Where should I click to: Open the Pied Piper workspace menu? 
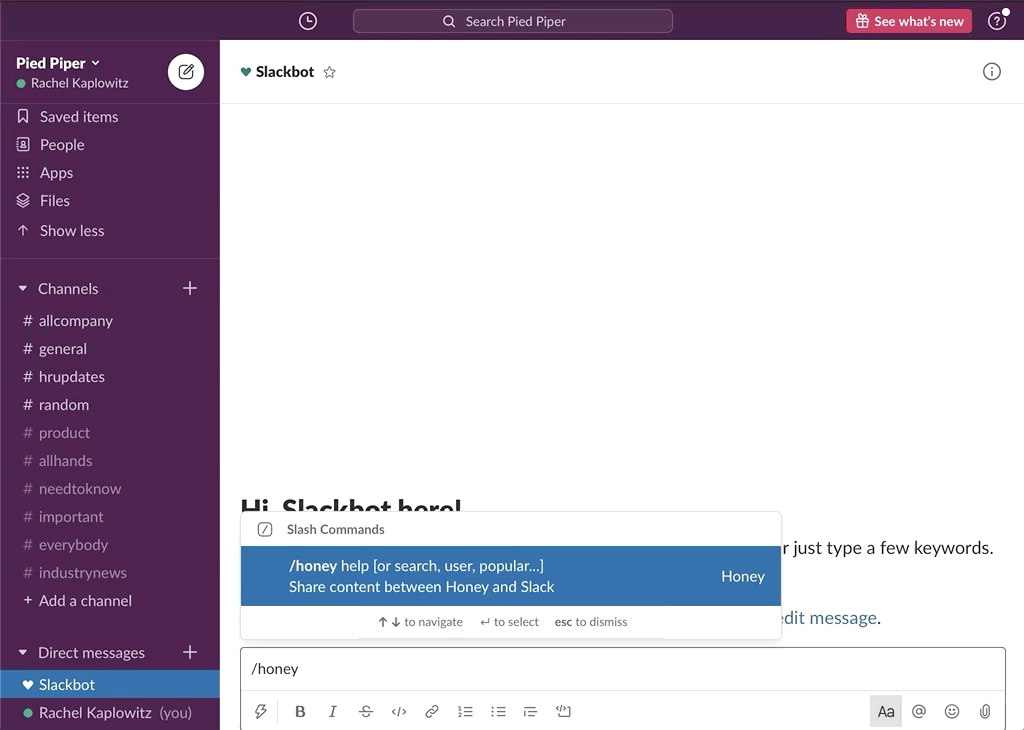click(x=57, y=63)
